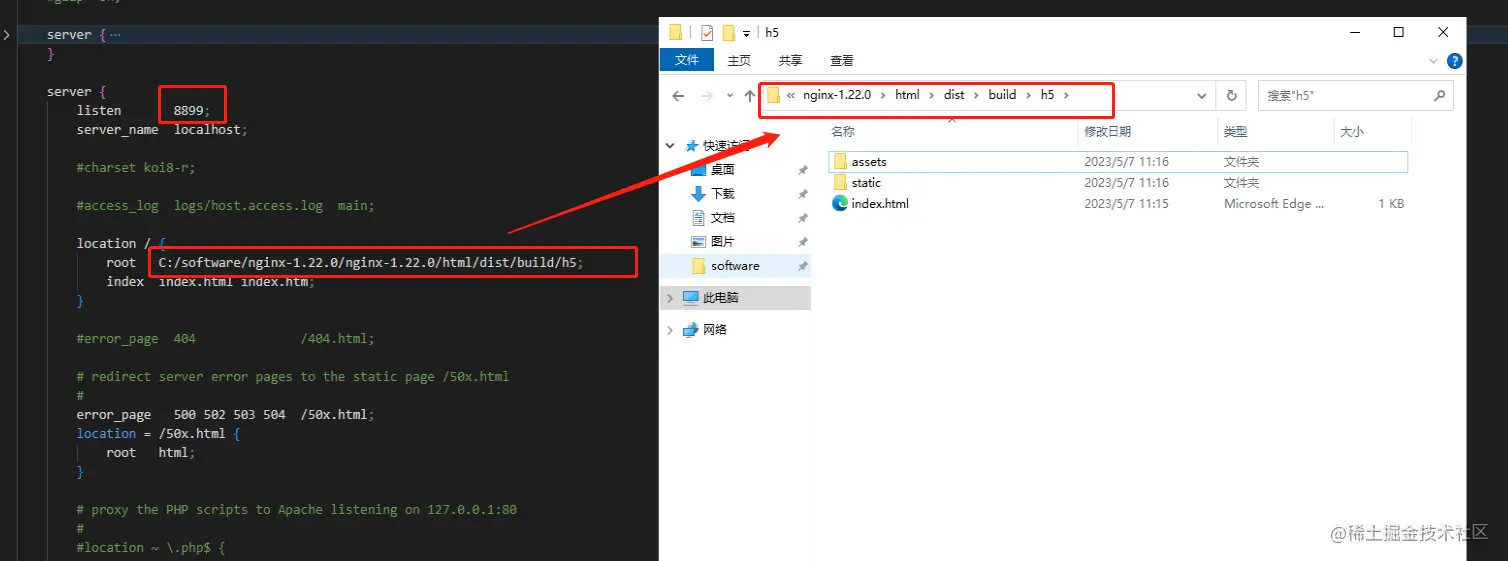Click the #charset koi8-r comment line

pos(135,168)
